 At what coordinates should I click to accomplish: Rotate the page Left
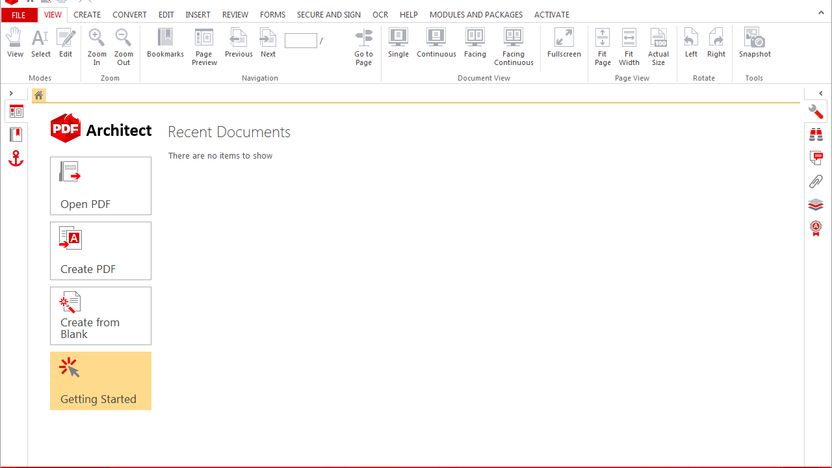pyautogui.click(x=691, y=43)
